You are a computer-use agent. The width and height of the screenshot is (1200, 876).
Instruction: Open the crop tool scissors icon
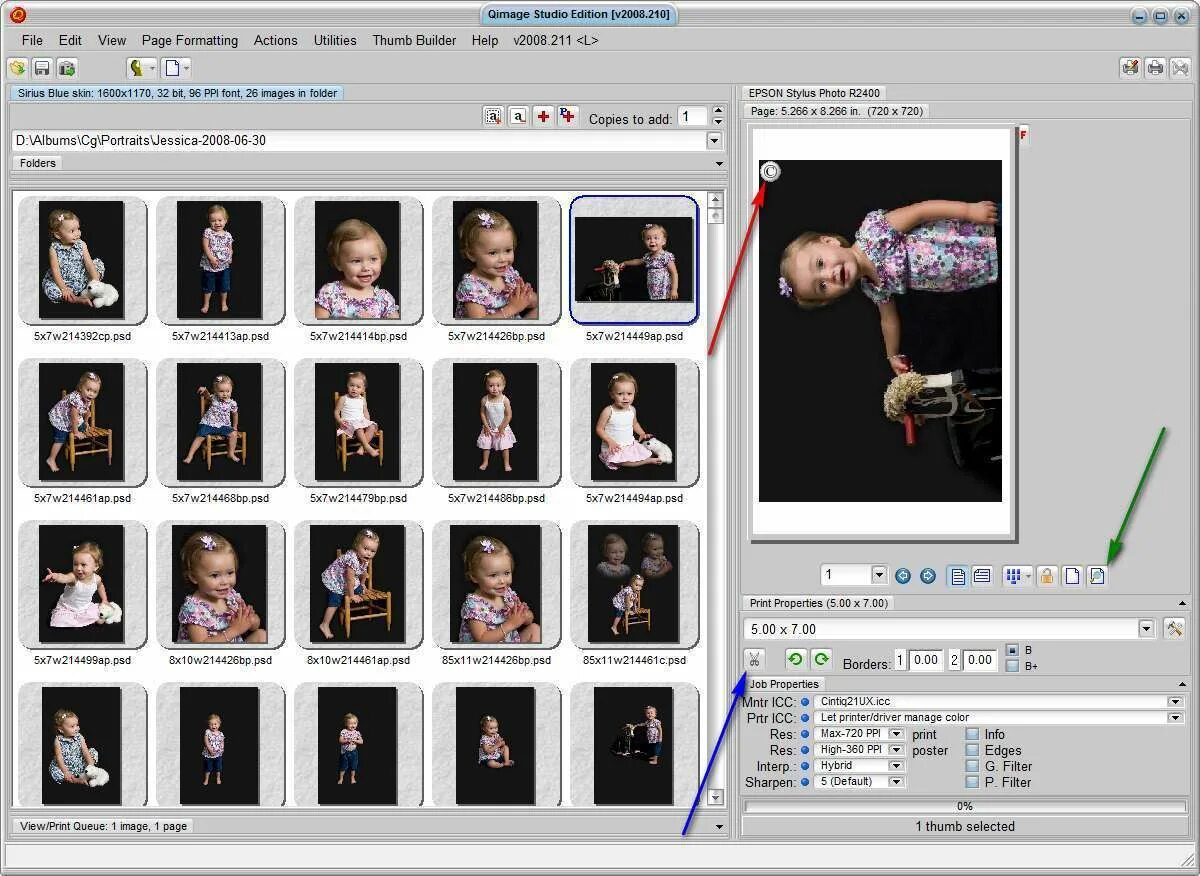(x=754, y=659)
